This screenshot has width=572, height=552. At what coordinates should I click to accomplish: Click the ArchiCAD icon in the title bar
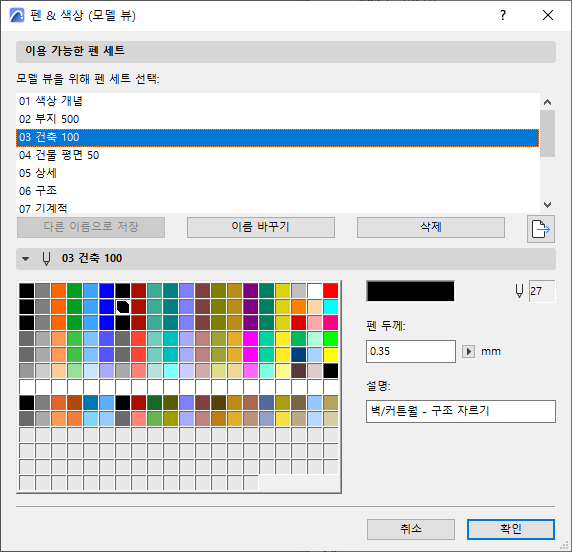(x=17, y=15)
